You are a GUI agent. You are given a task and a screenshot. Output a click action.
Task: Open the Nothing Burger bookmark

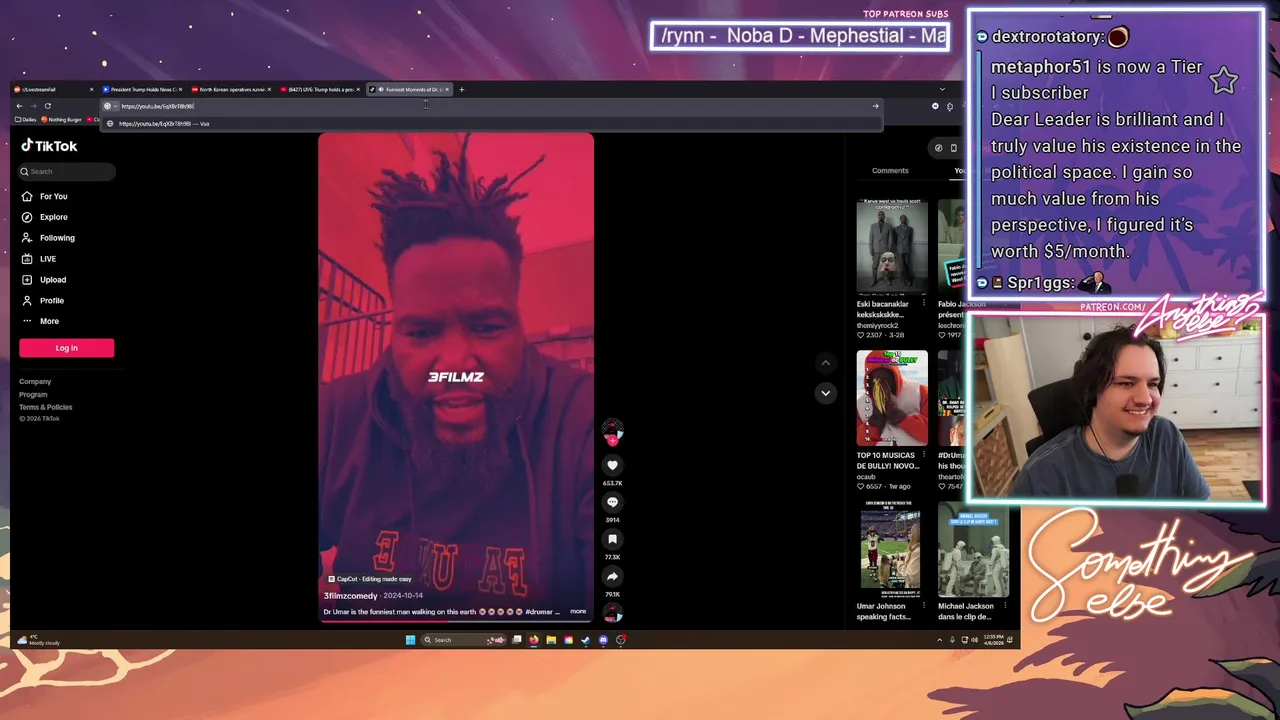[61, 120]
